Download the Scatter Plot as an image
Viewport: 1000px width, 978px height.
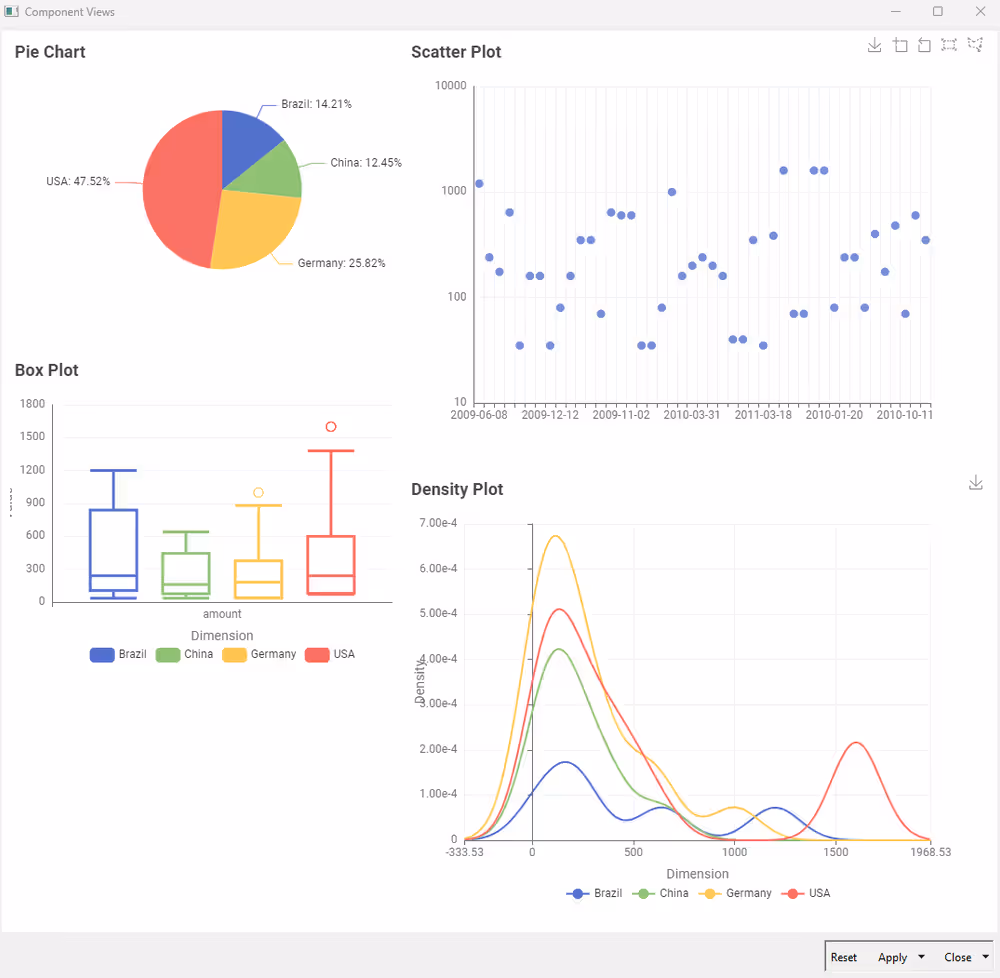874,45
